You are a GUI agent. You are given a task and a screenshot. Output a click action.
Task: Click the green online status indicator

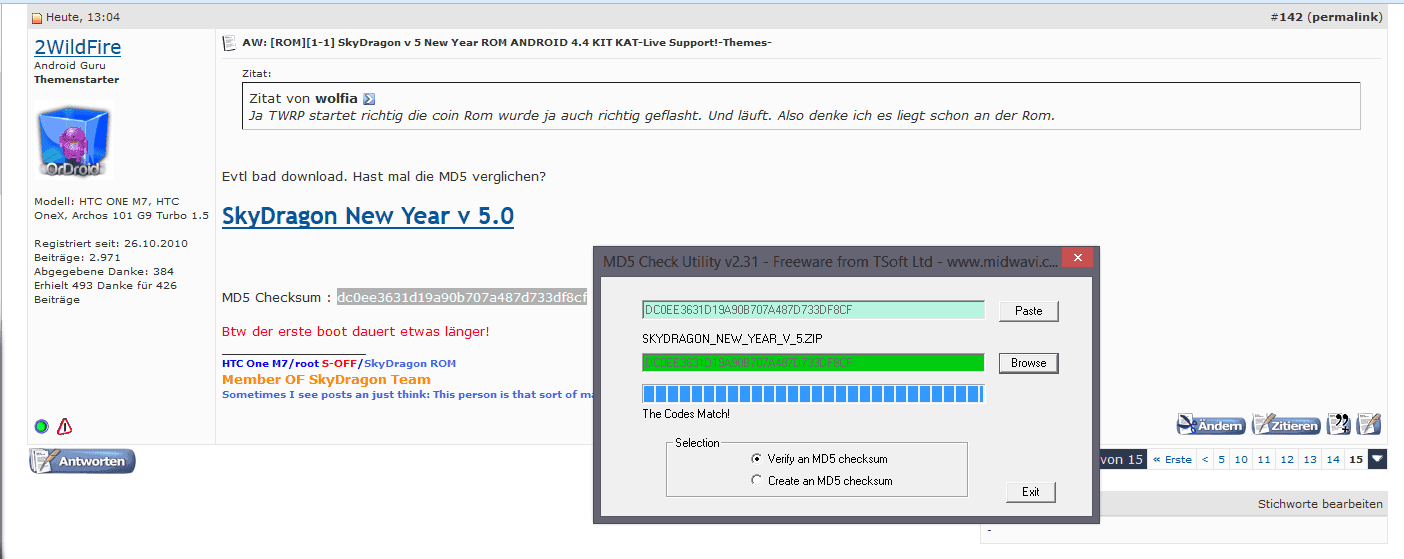click(x=41, y=427)
